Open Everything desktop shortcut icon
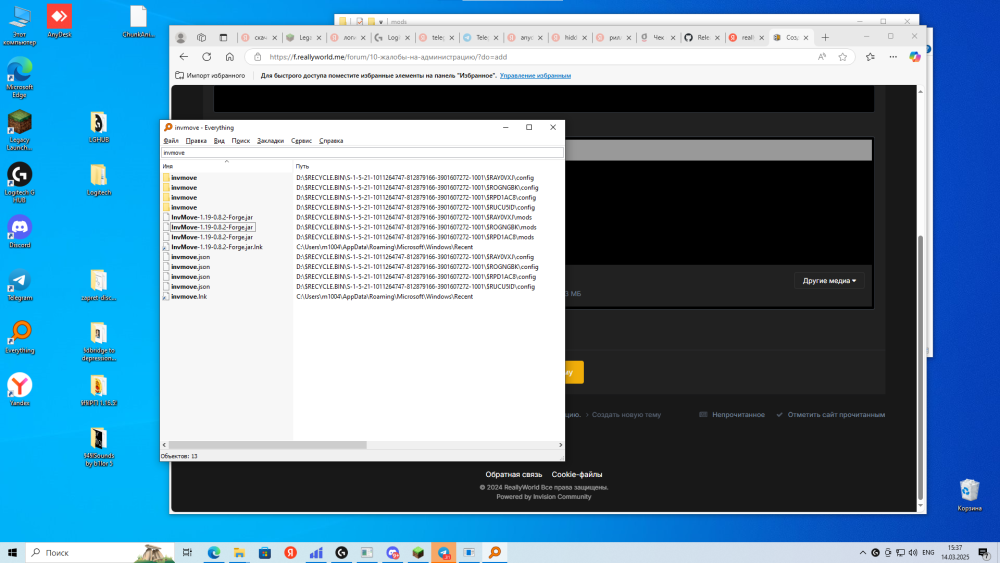The height and width of the screenshot is (563, 1000). 19,337
